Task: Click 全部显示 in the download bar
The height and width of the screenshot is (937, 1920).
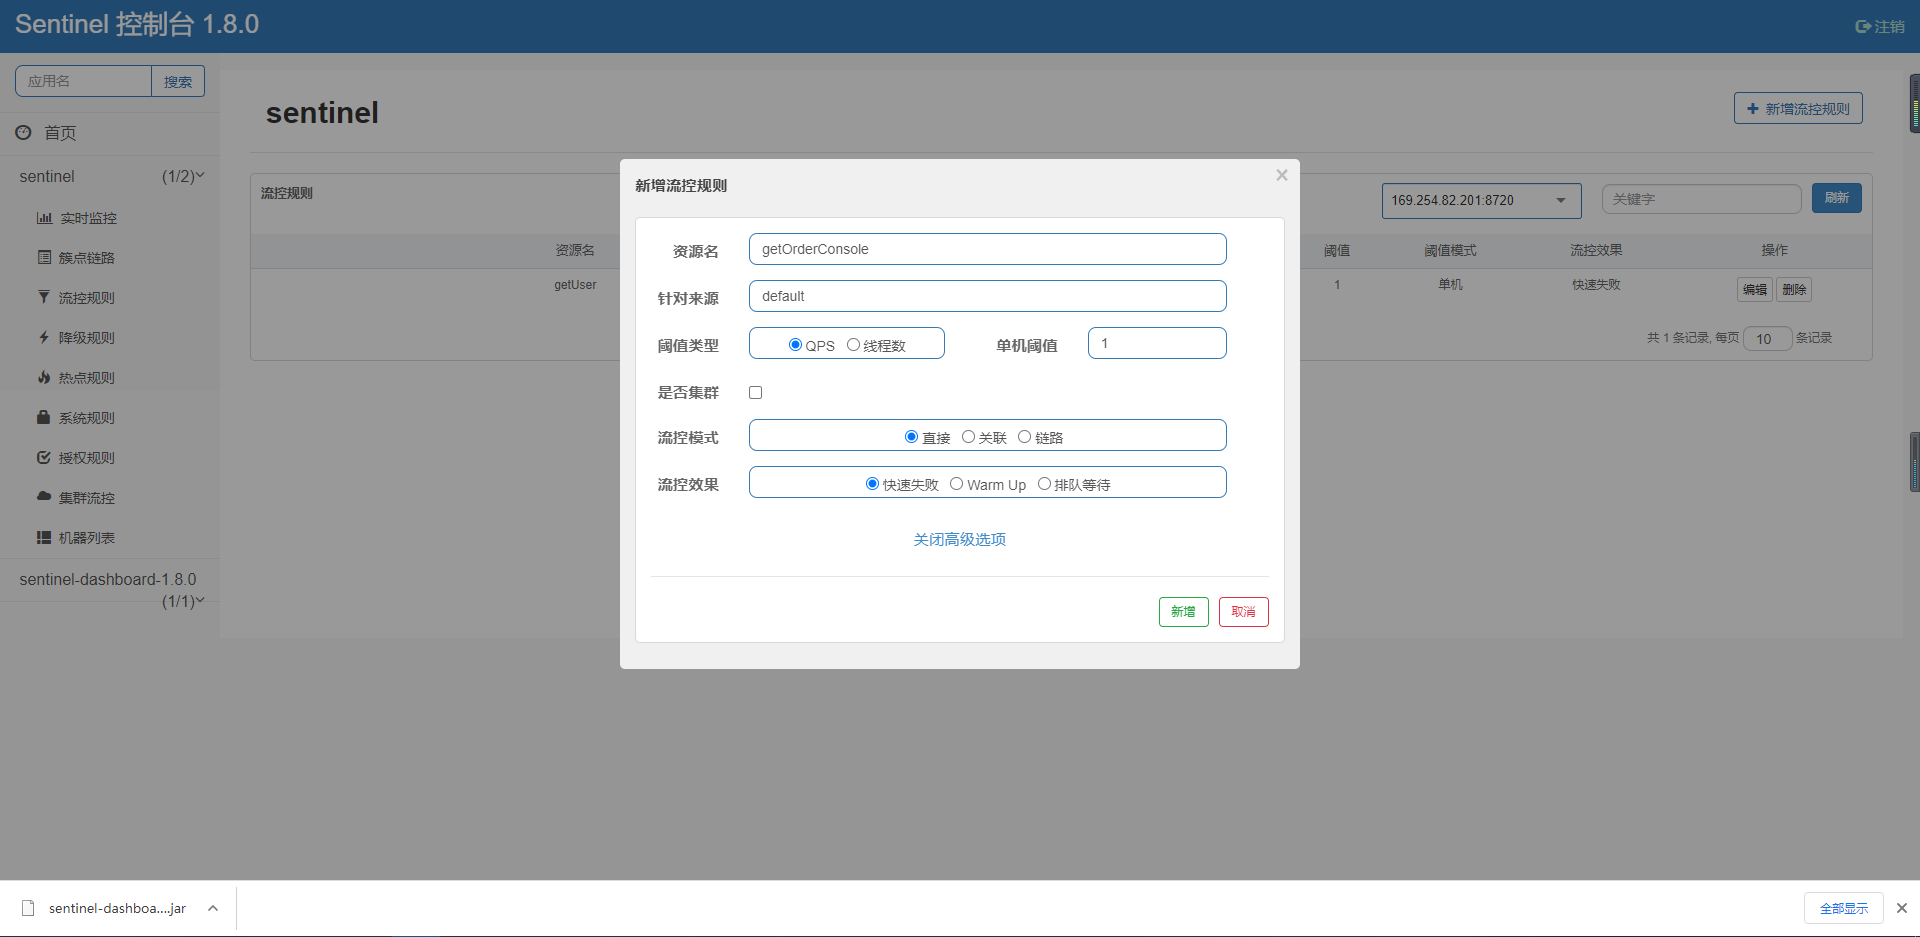Action: click(1843, 908)
